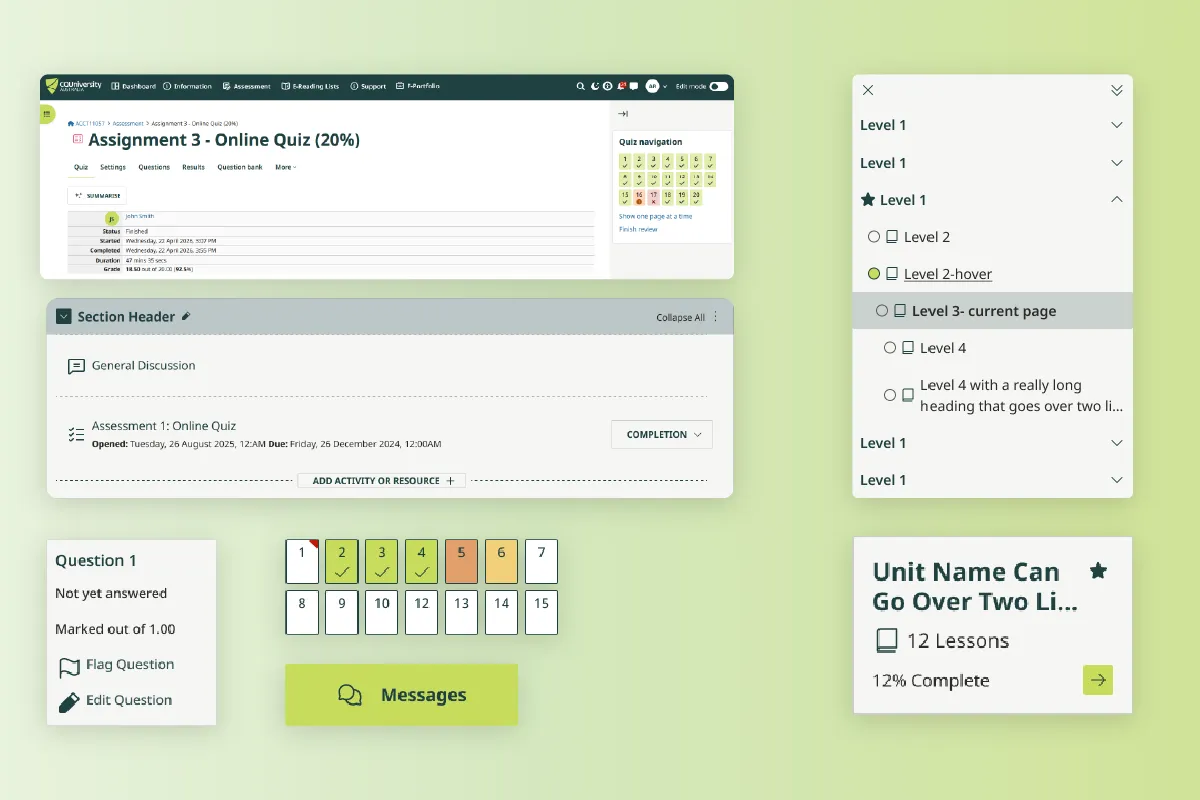Mark completion circle for long Level 4 heading
The height and width of the screenshot is (800, 1200).
pyautogui.click(x=890, y=395)
